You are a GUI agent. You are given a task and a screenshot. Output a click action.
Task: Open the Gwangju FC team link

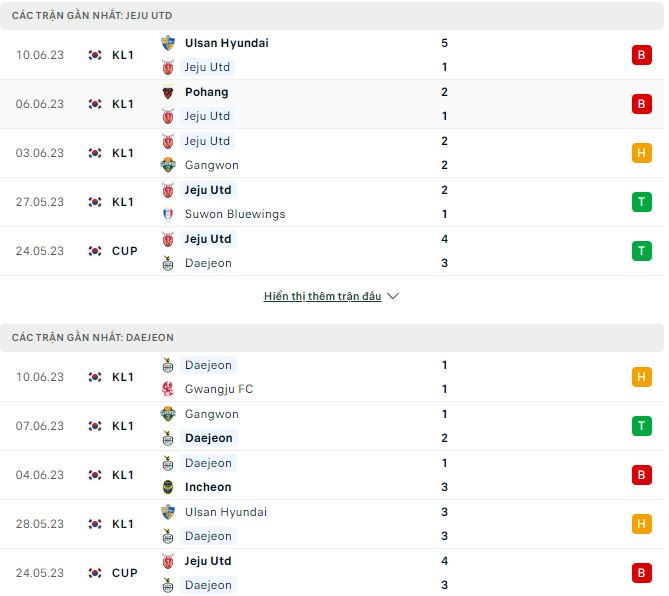[x=219, y=389]
